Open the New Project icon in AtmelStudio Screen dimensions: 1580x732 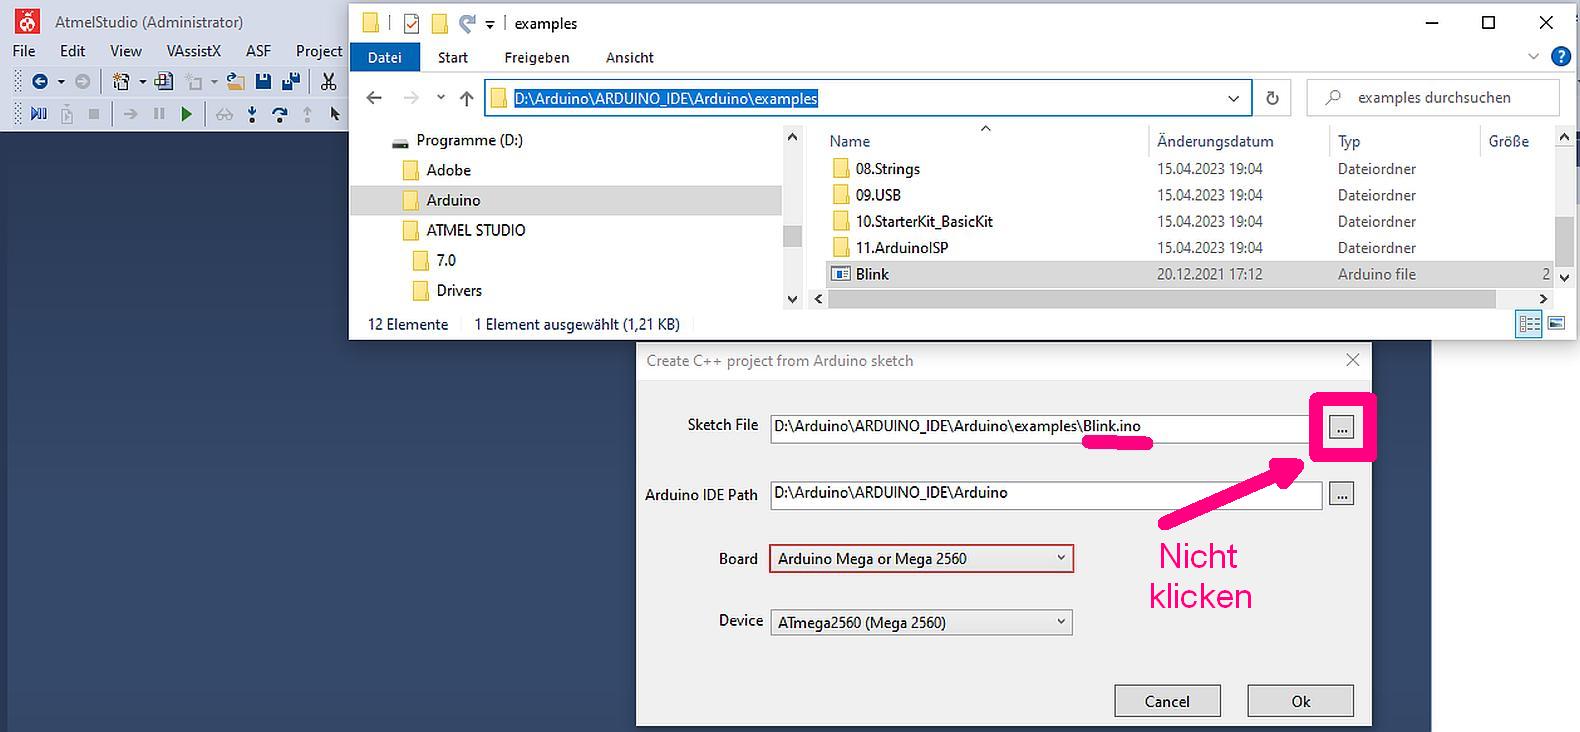click(x=121, y=81)
